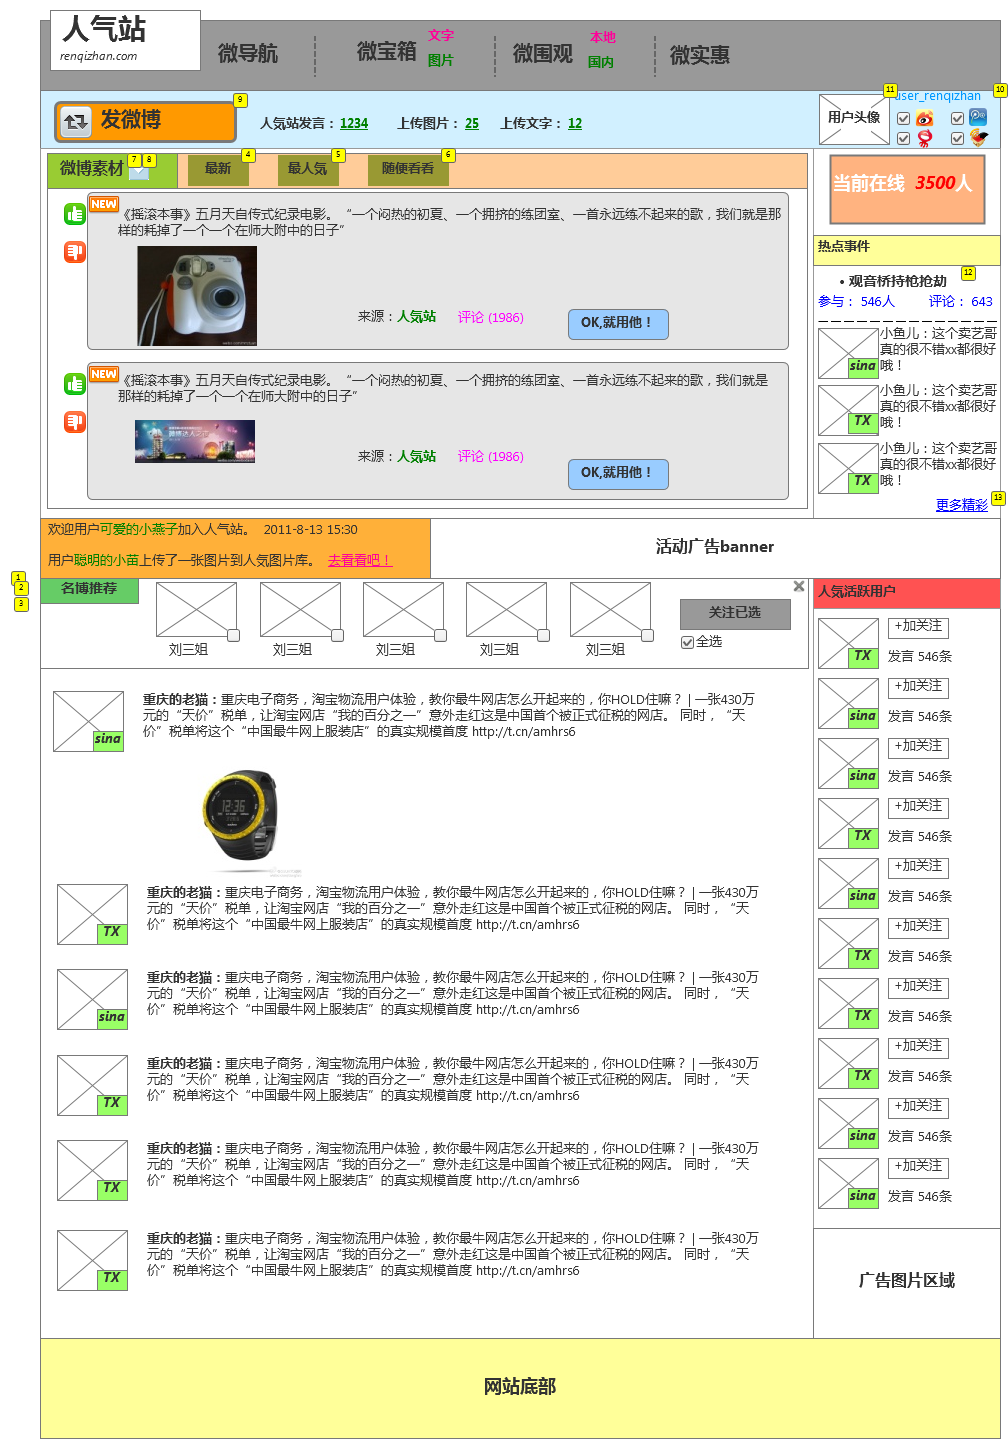
Task: Click the blue Tencent Weibo icon
Action: 978,117
